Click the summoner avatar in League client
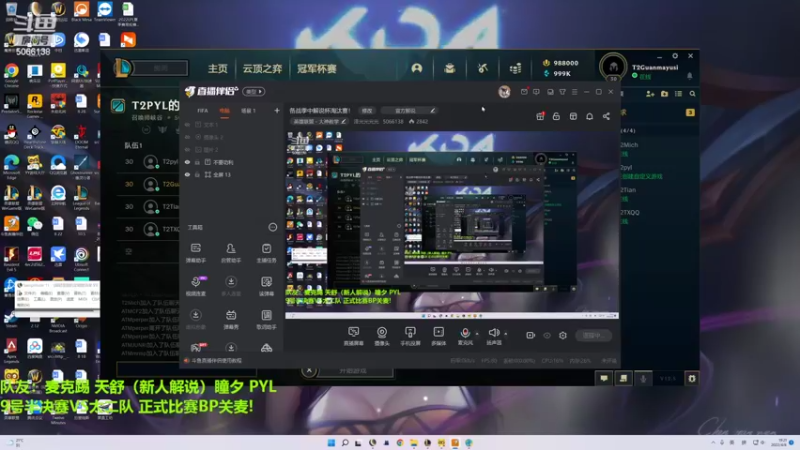 [x=613, y=66]
